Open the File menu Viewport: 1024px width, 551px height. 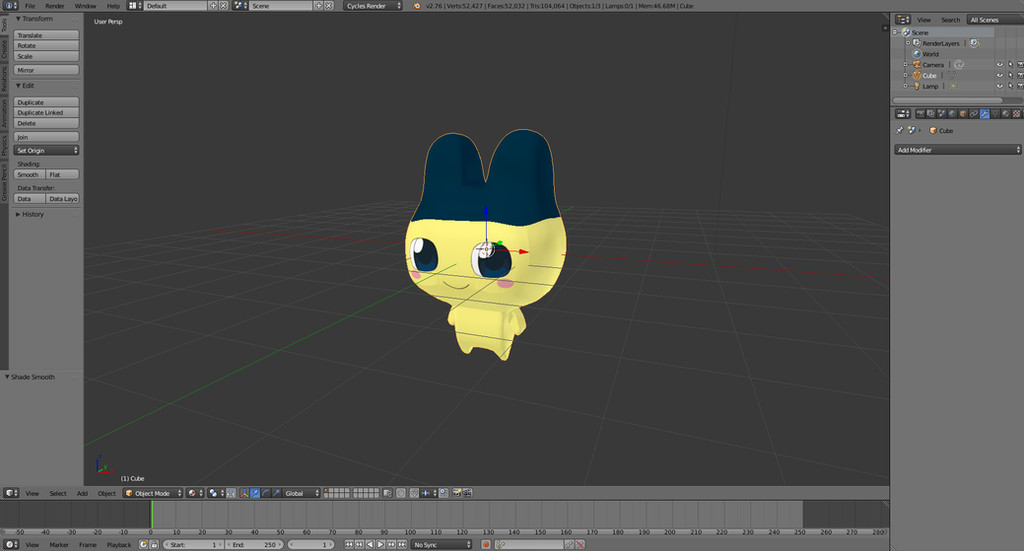30,5
